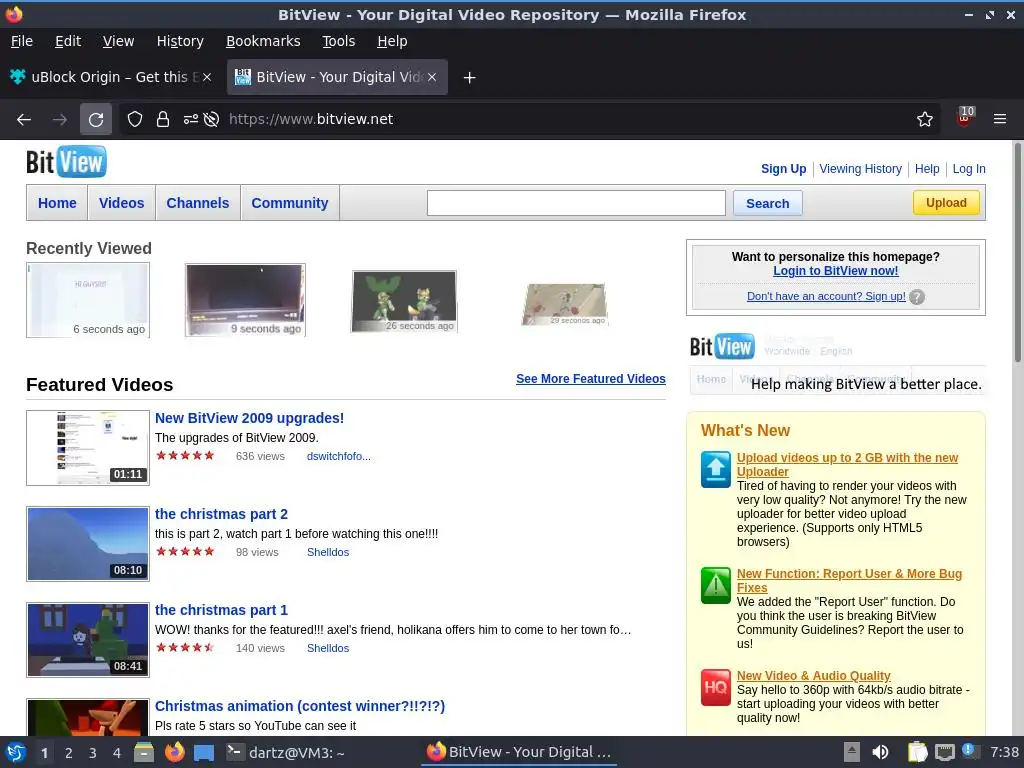
Task: Open Christmas animation contest winner video title
Action: coord(300,706)
